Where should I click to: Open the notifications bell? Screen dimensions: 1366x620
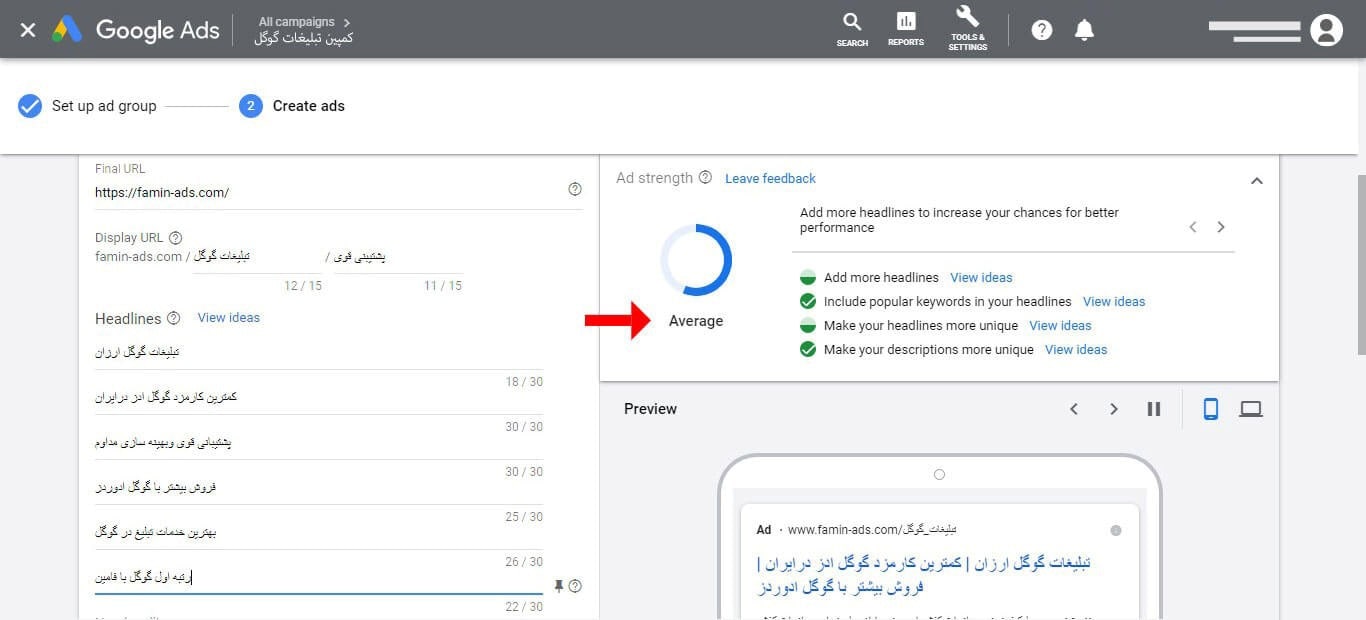[x=1084, y=30]
